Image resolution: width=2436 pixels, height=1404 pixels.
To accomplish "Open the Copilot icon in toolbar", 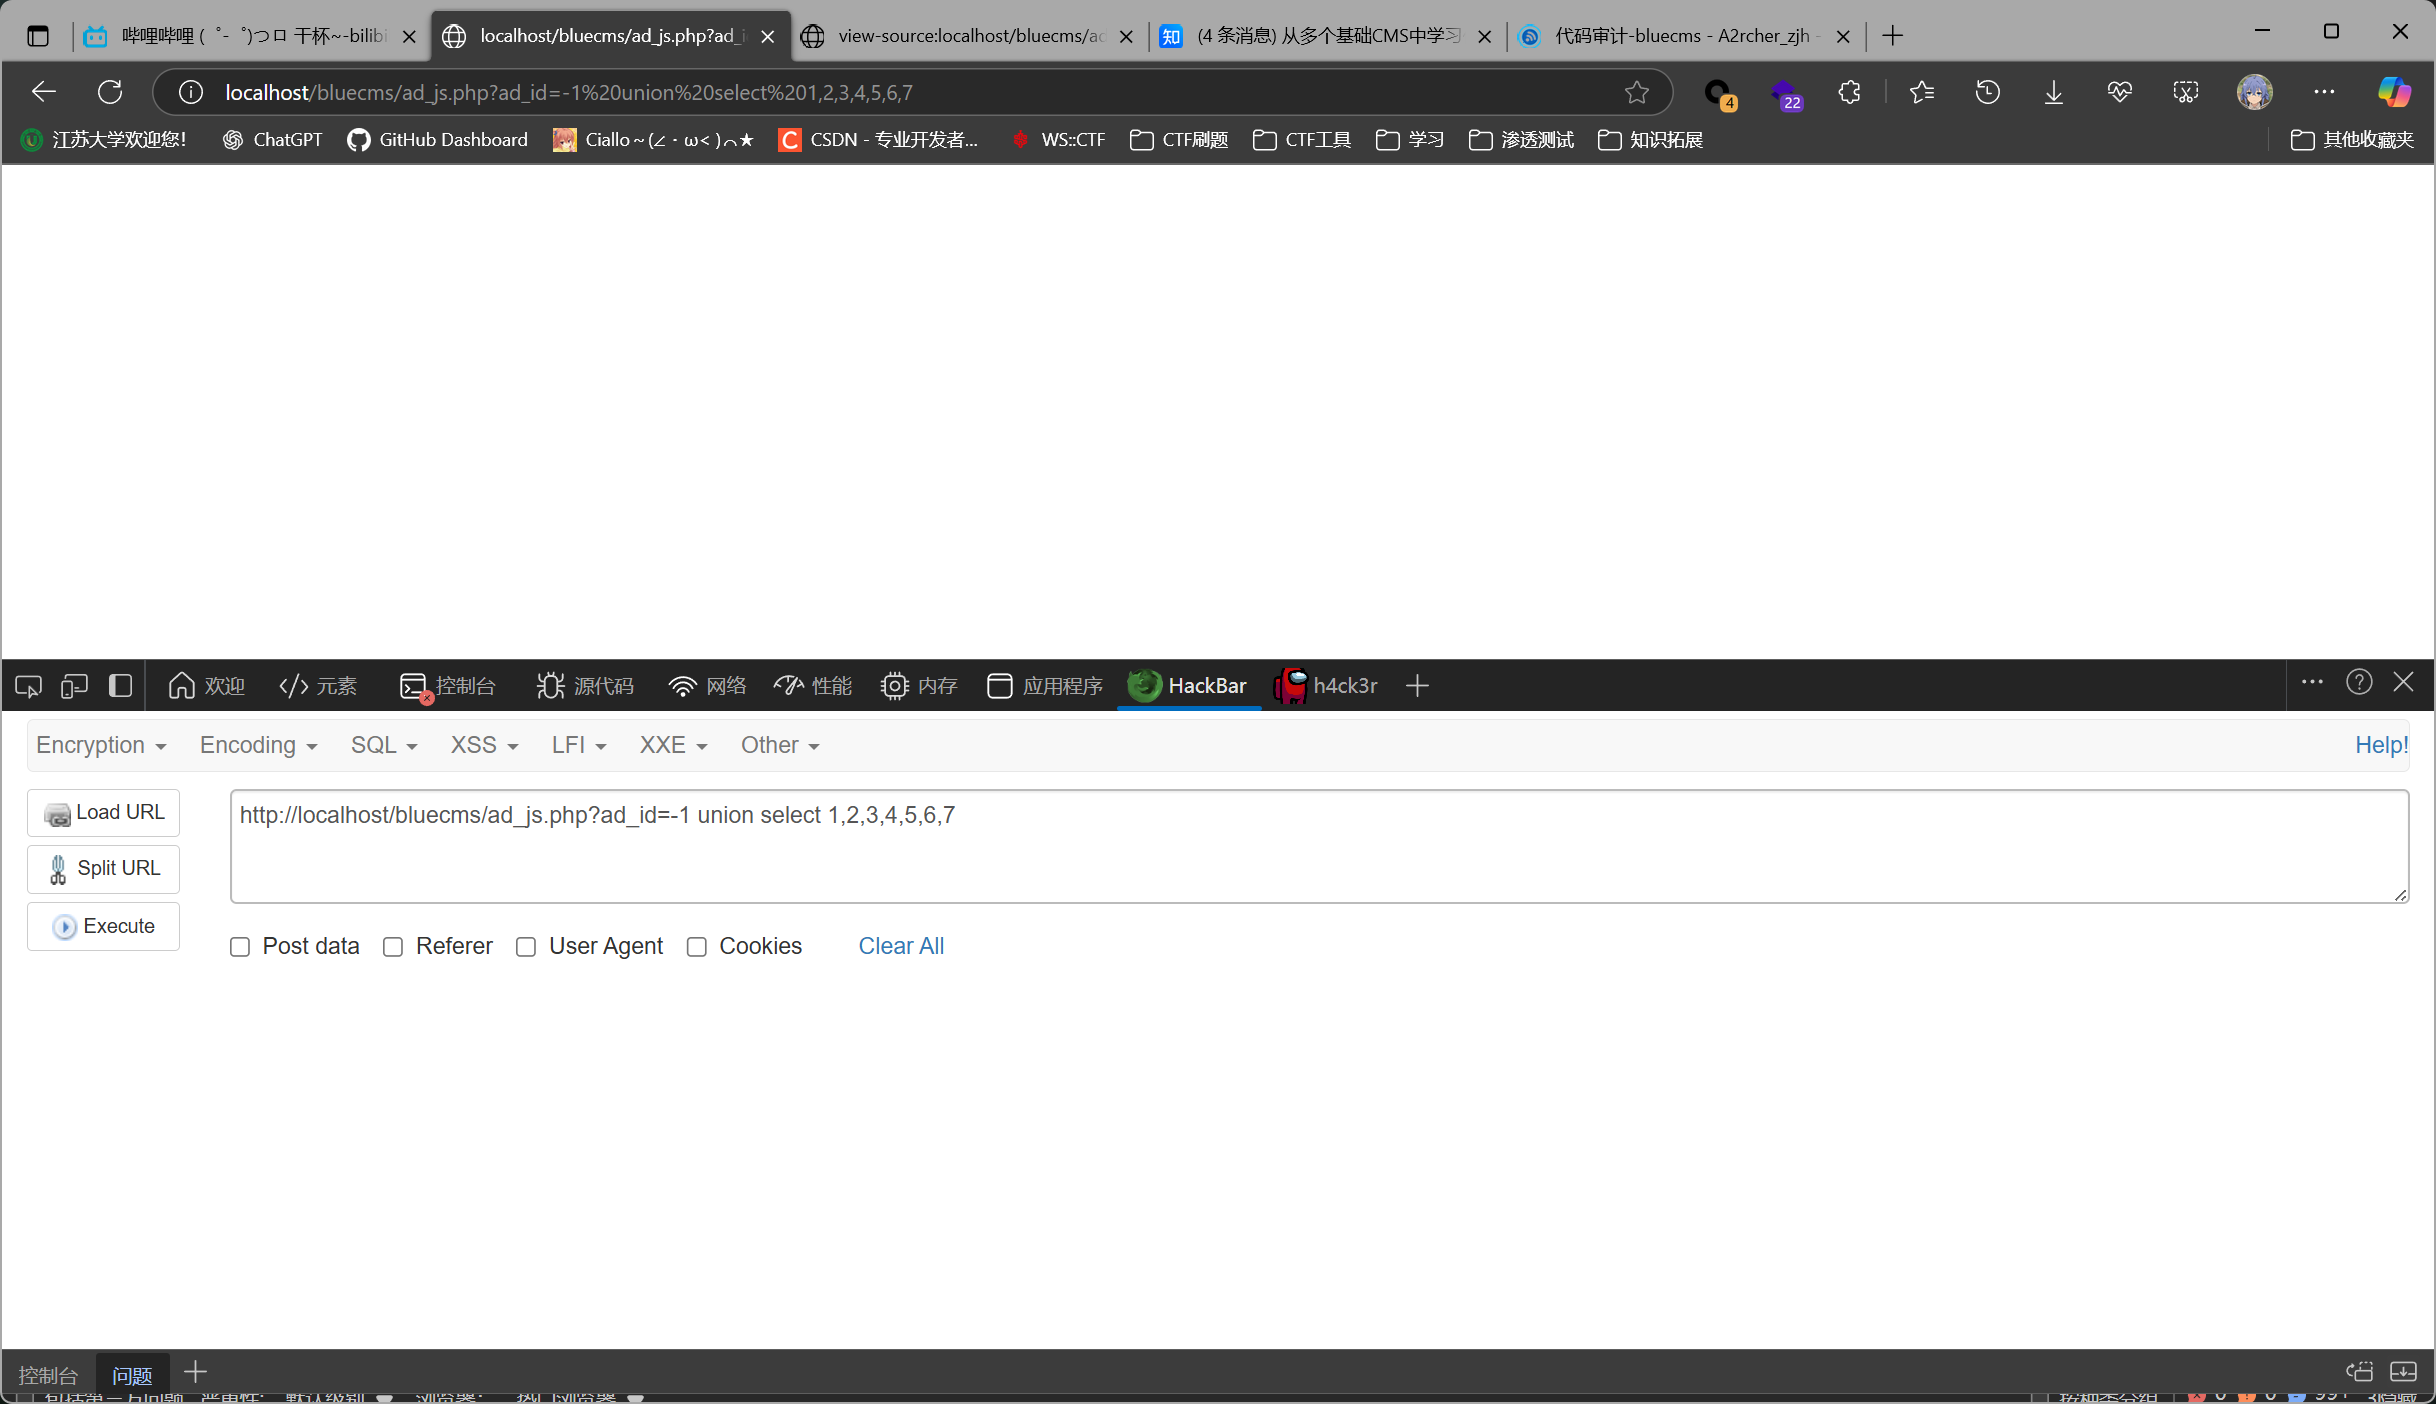I will point(2393,92).
